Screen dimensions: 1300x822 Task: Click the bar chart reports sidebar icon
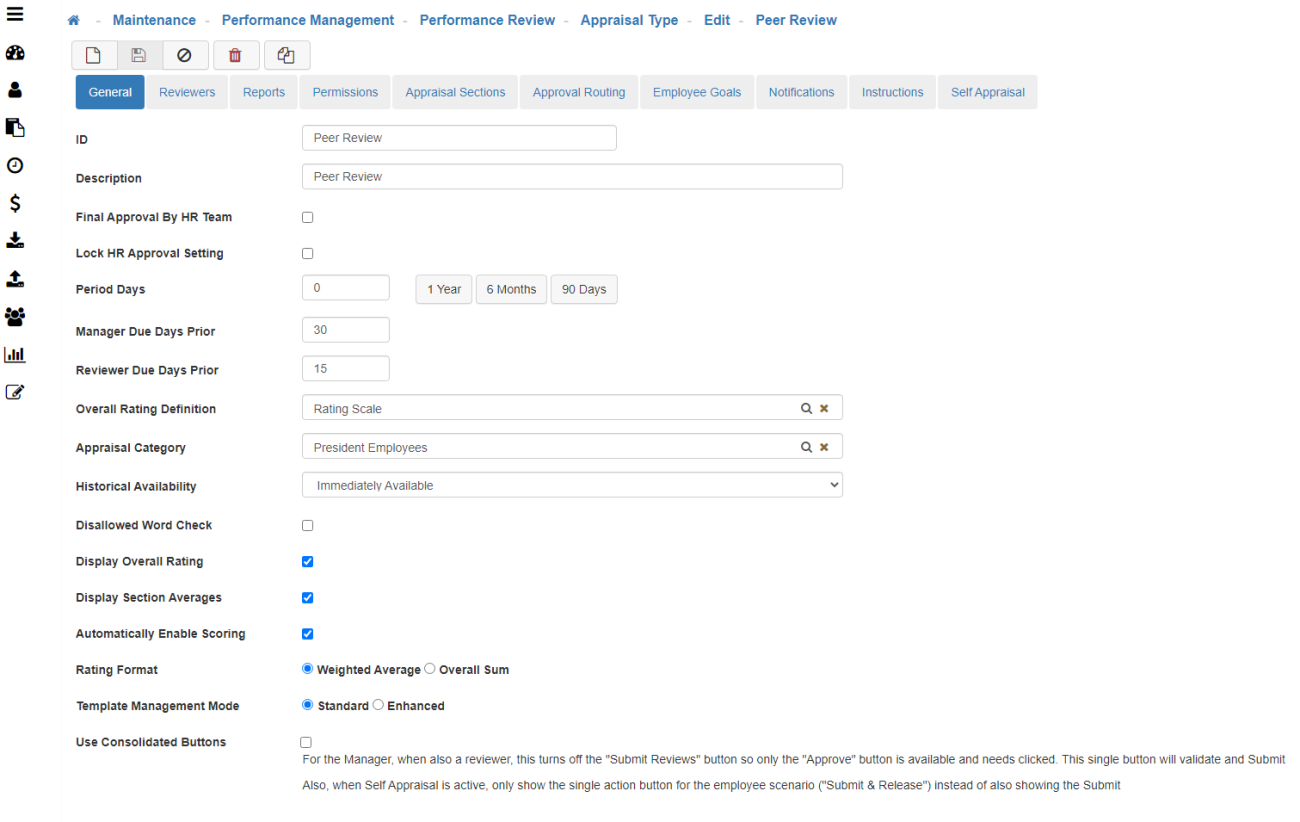[x=15, y=354]
